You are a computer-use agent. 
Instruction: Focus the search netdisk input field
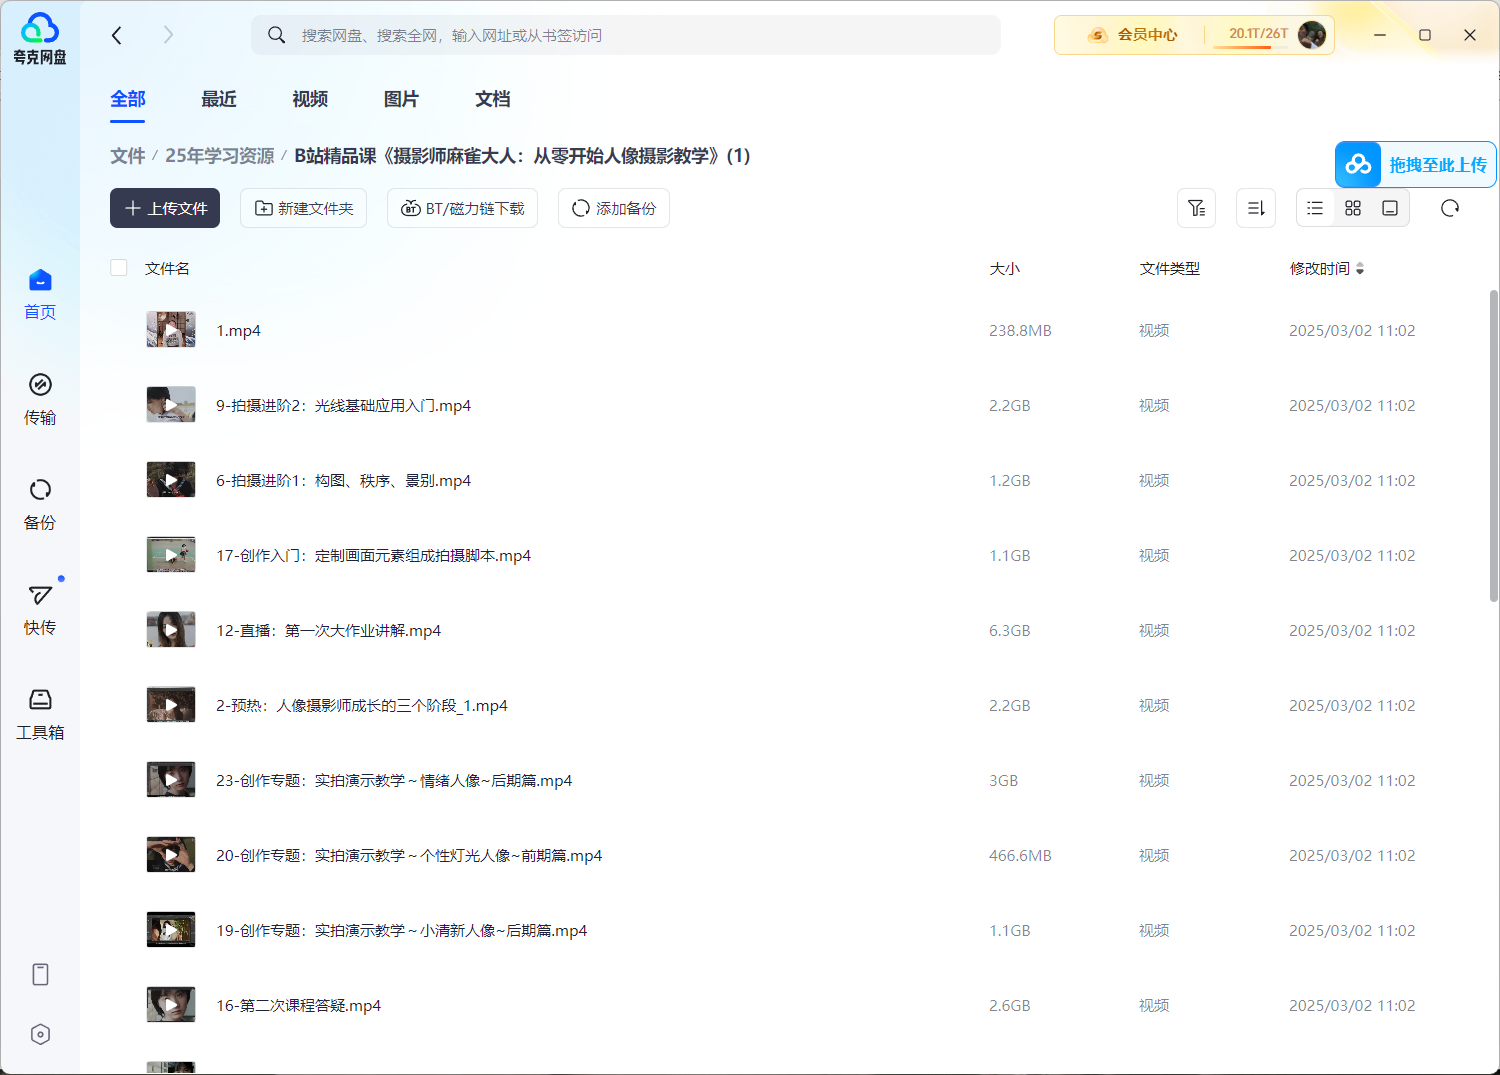click(625, 35)
